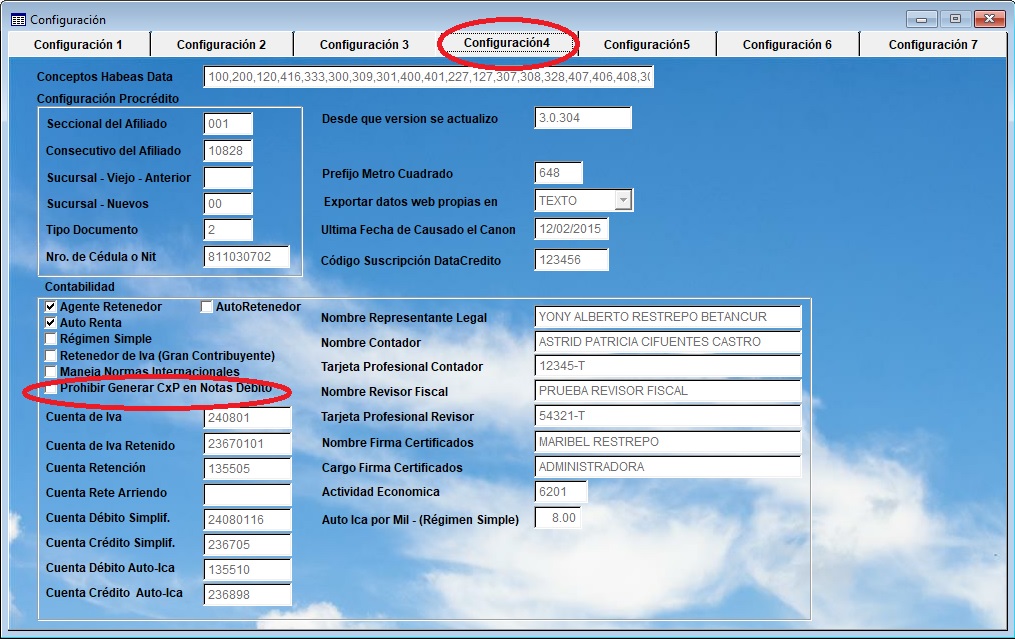This screenshot has height=639, width=1015.
Task: Click the Tipo Documento field
Action: (x=228, y=230)
